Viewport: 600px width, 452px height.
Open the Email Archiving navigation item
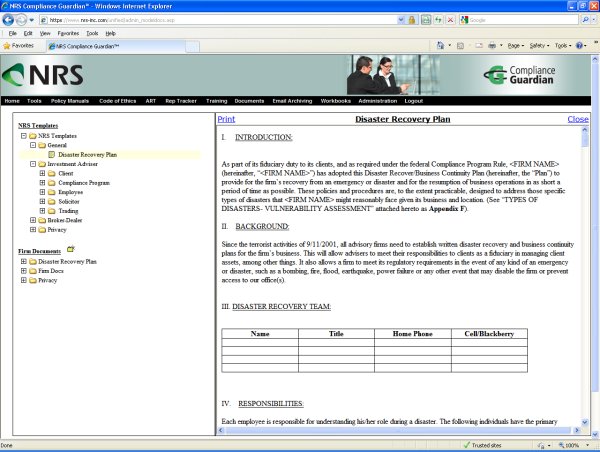[x=292, y=101]
